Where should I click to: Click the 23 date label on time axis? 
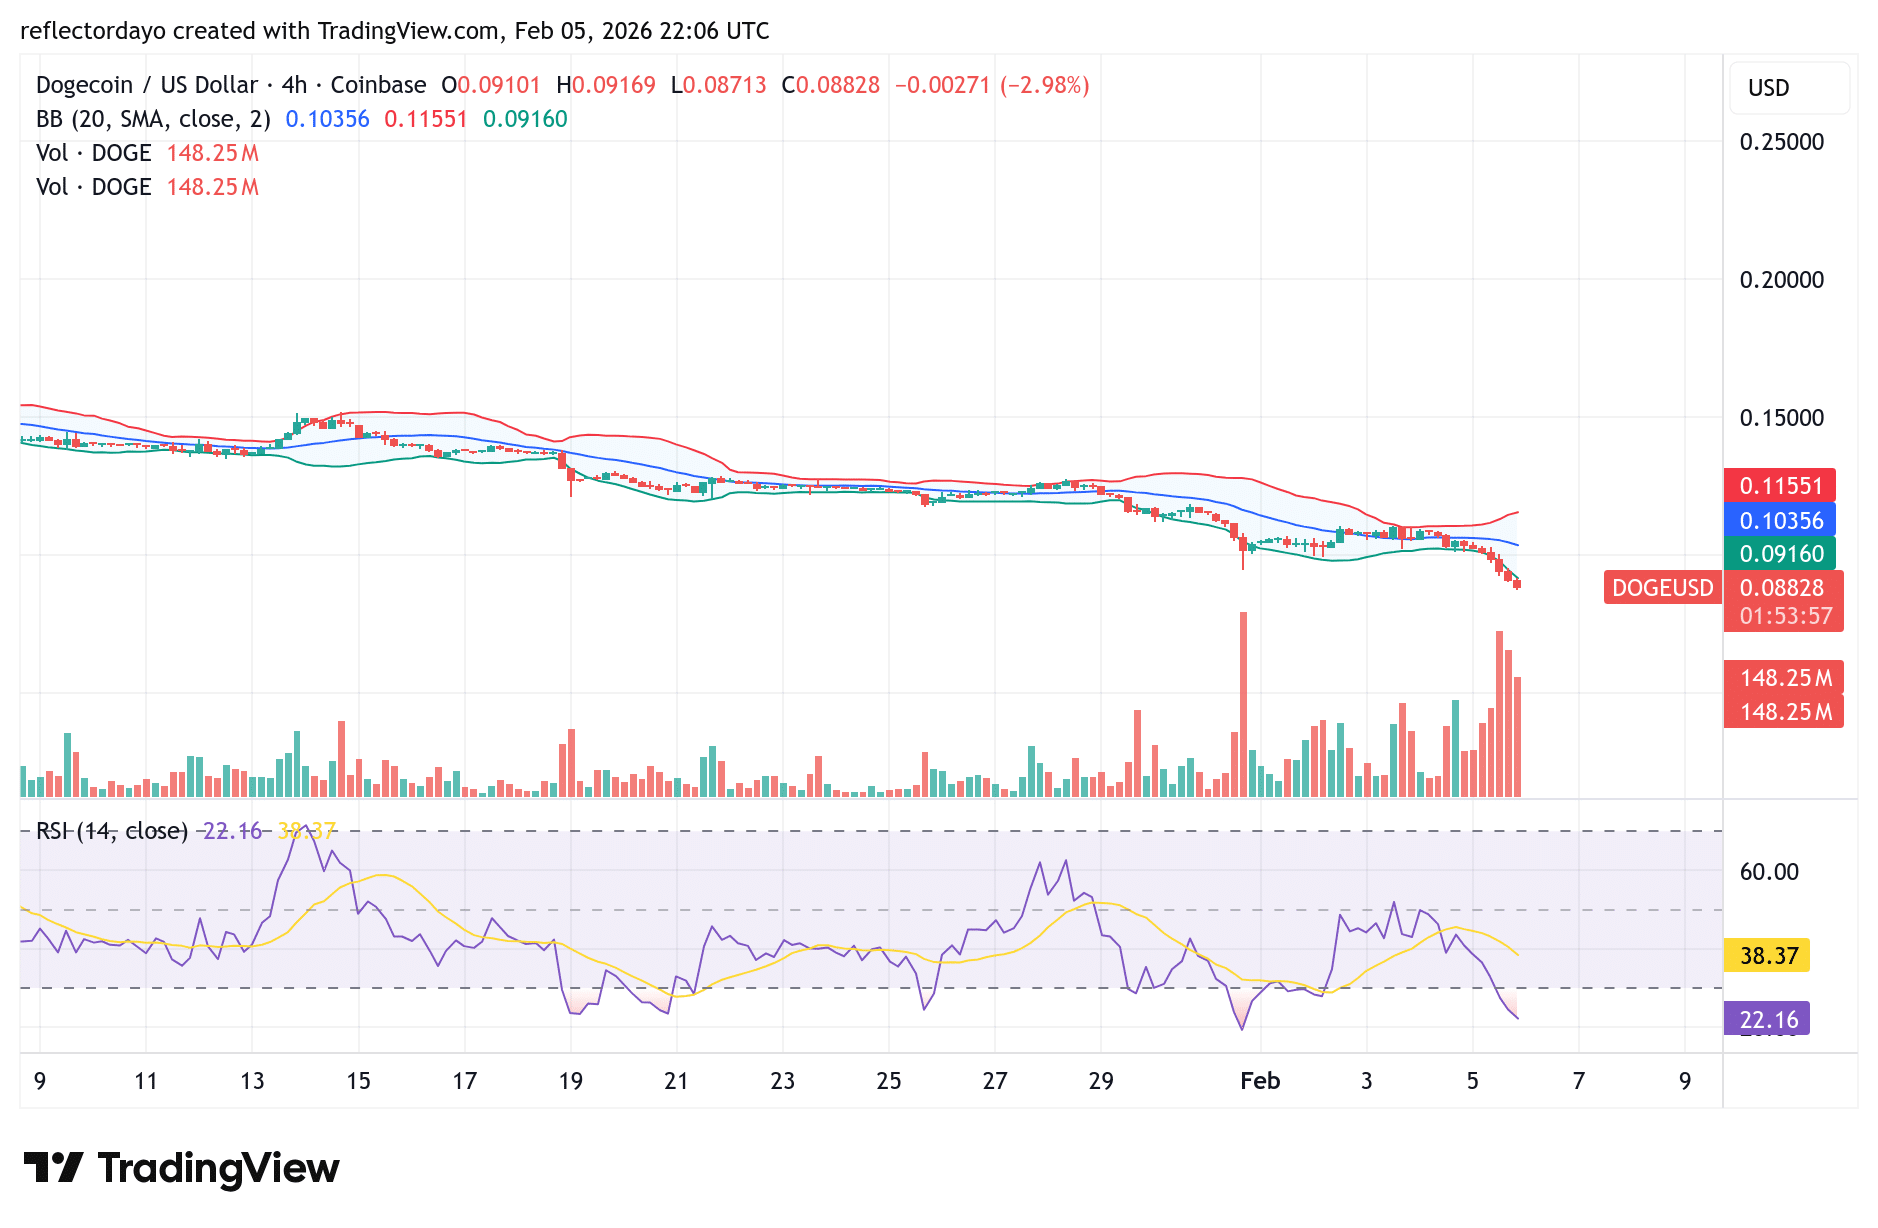783,1081
